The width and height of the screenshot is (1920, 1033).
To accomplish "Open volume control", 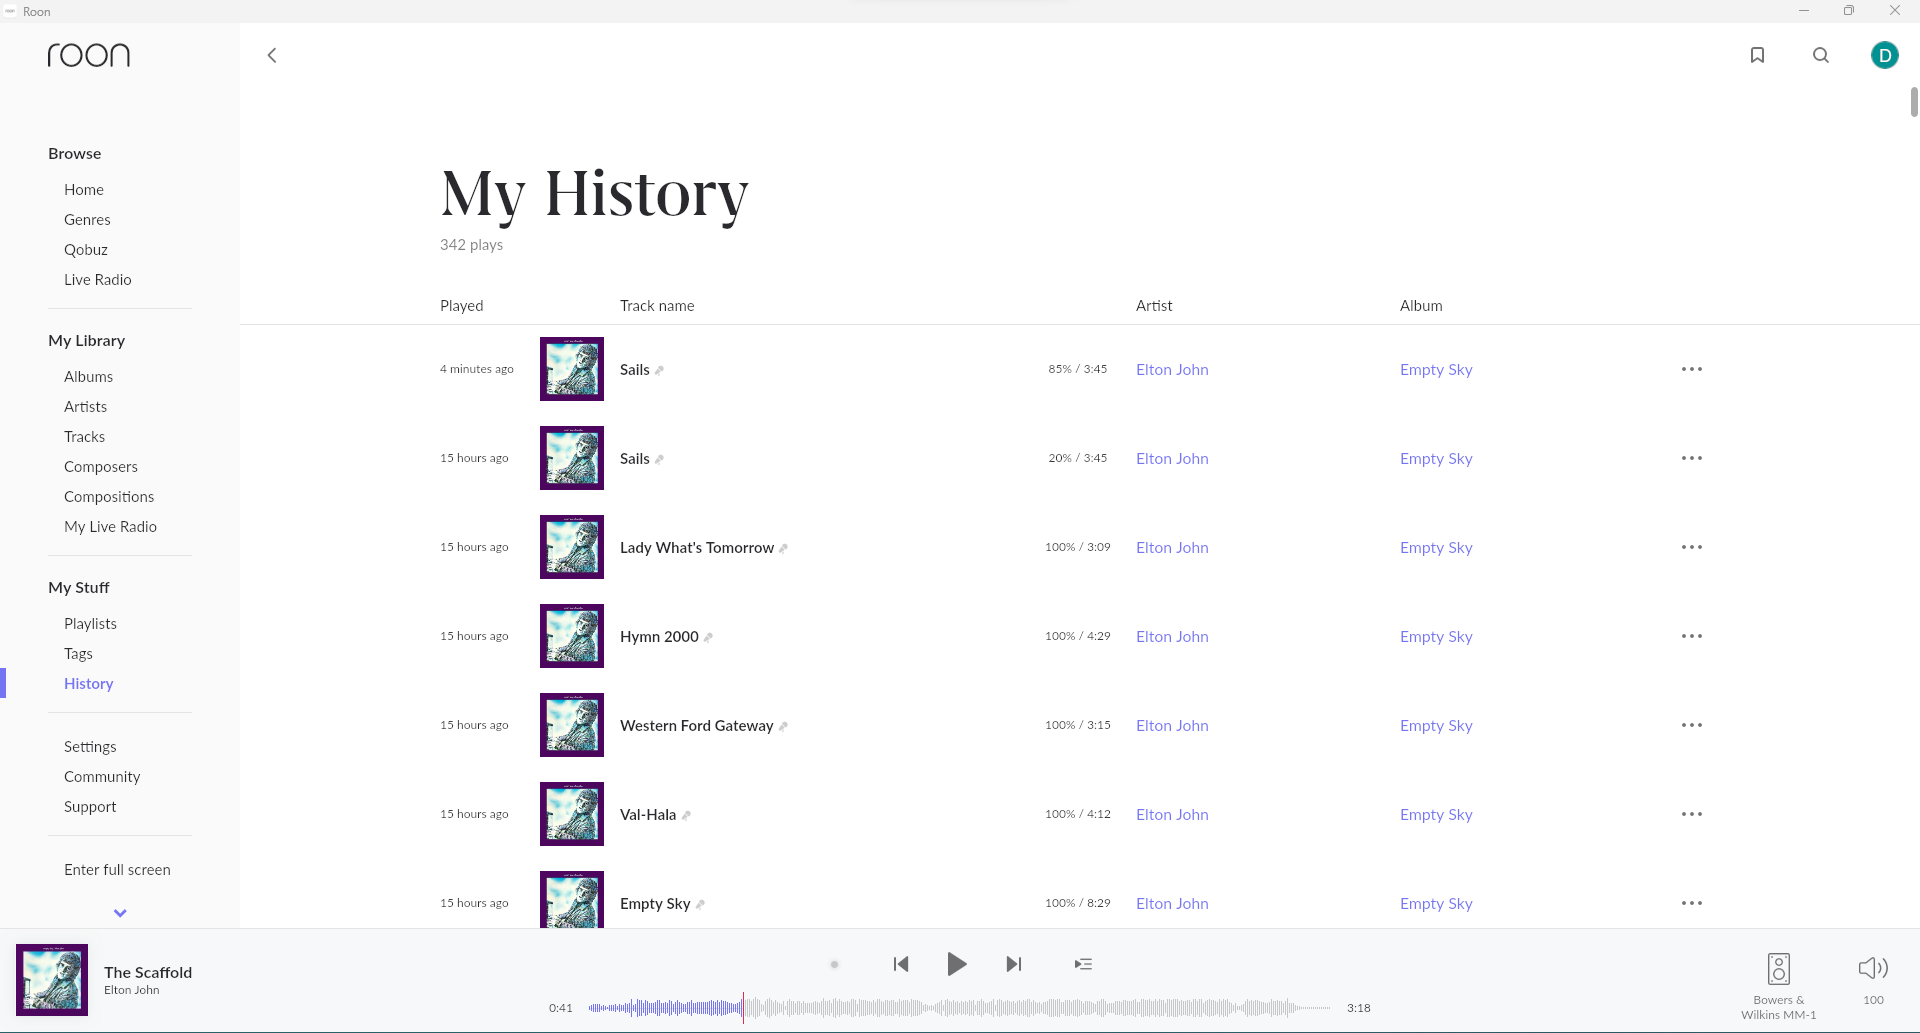I will click(x=1871, y=968).
